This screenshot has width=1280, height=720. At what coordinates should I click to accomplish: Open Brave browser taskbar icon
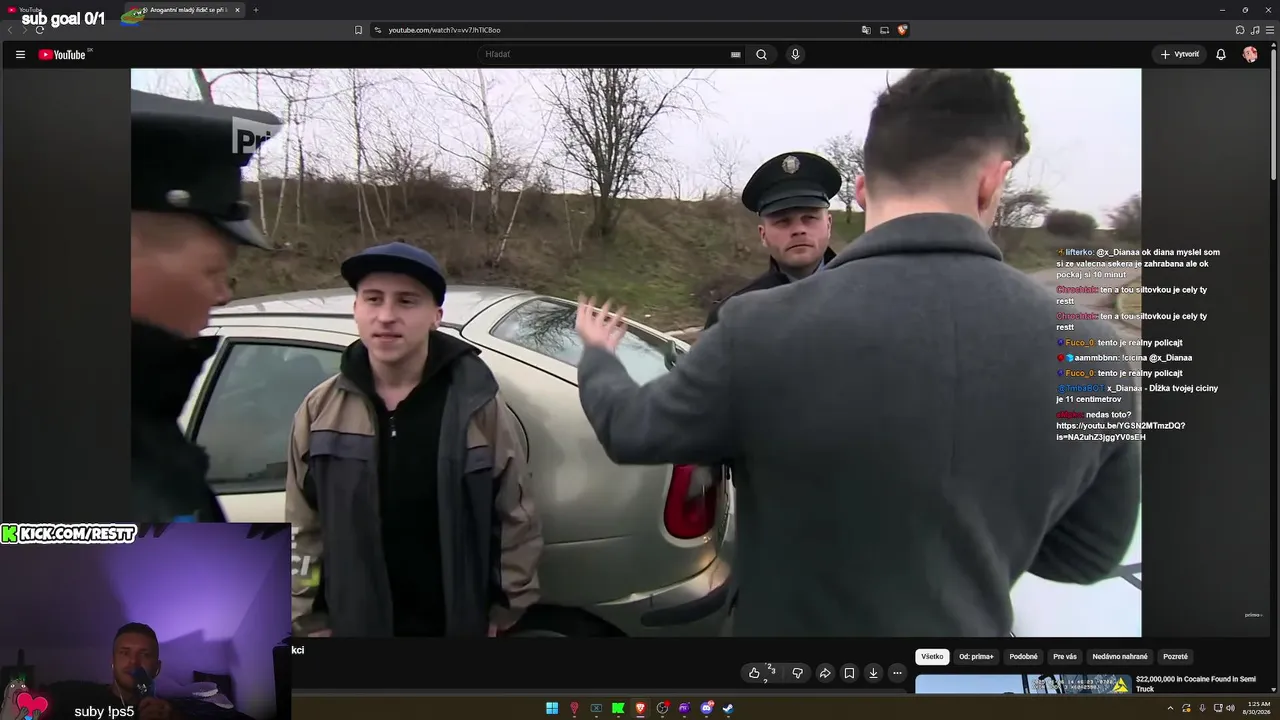[640, 709]
